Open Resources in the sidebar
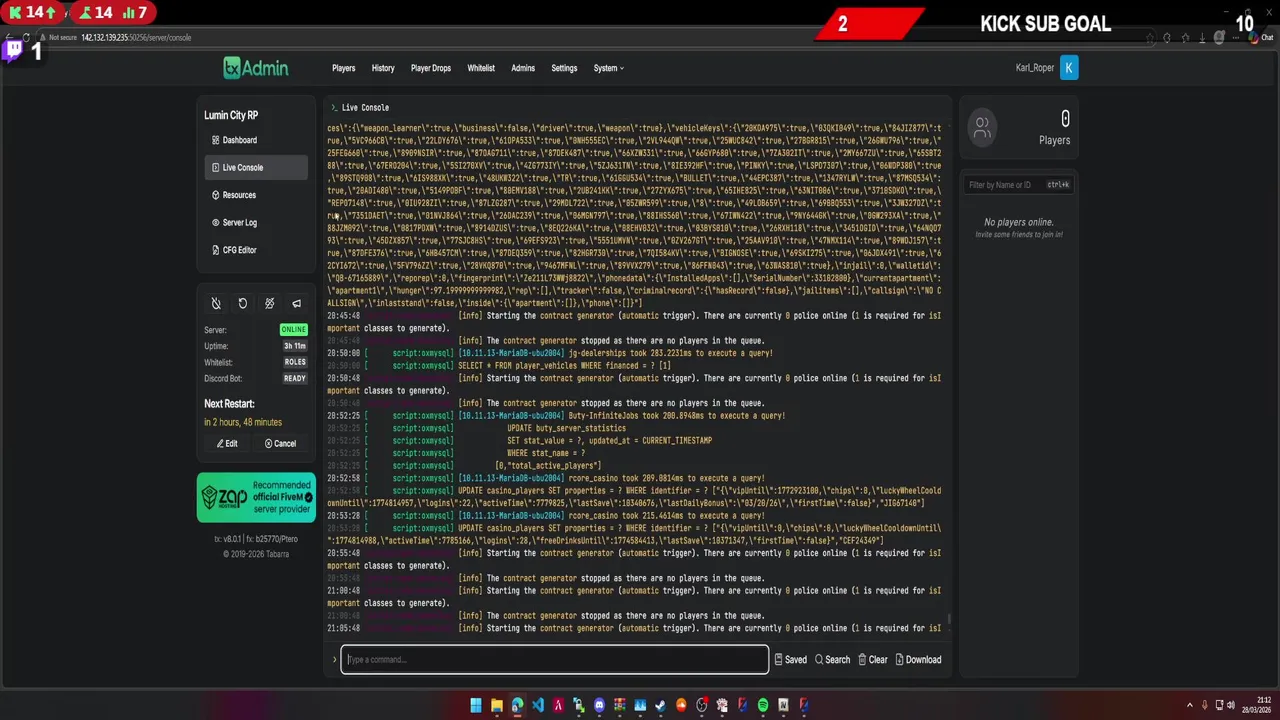Image resolution: width=1280 pixels, height=720 pixels. coord(257,195)
